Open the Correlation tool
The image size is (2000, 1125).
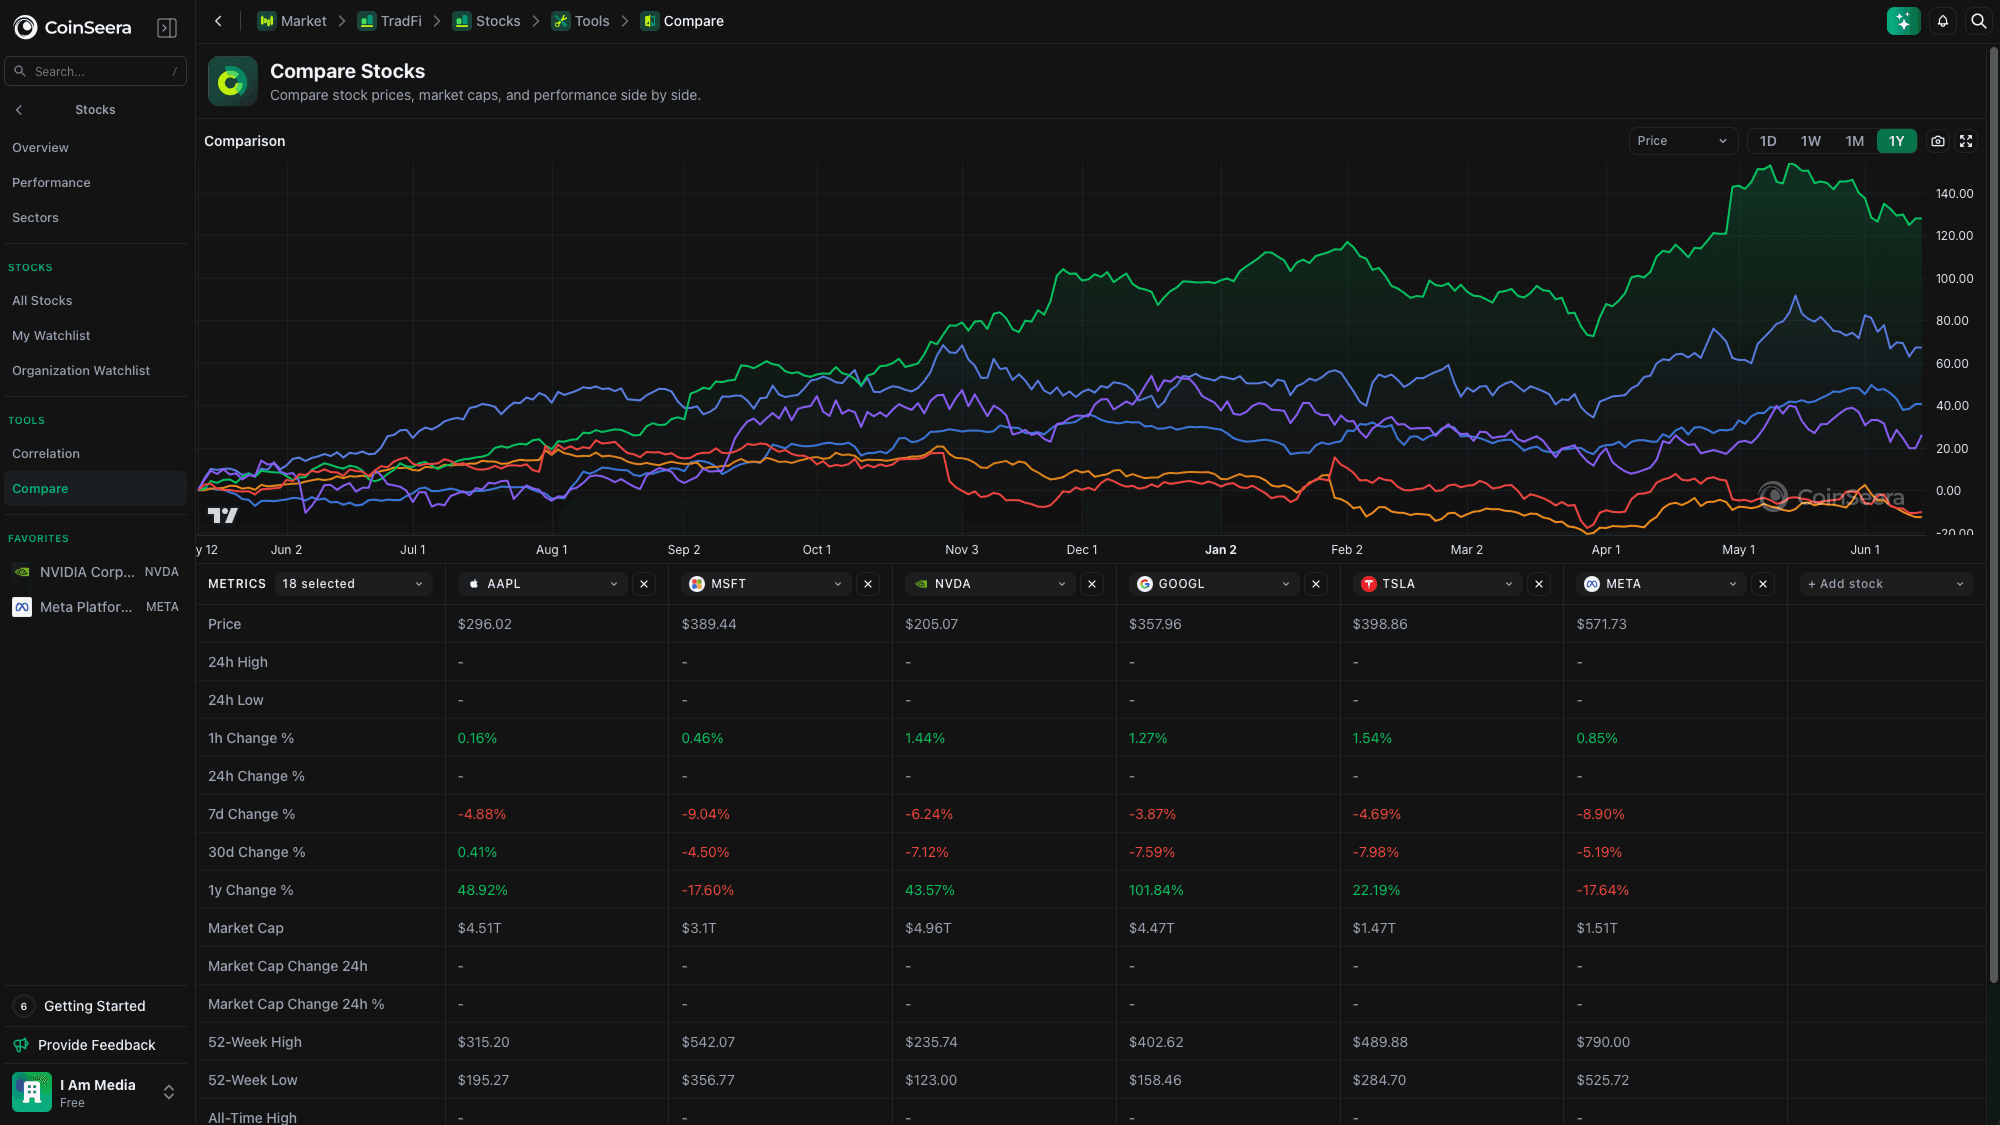click(x=95, y=454)
